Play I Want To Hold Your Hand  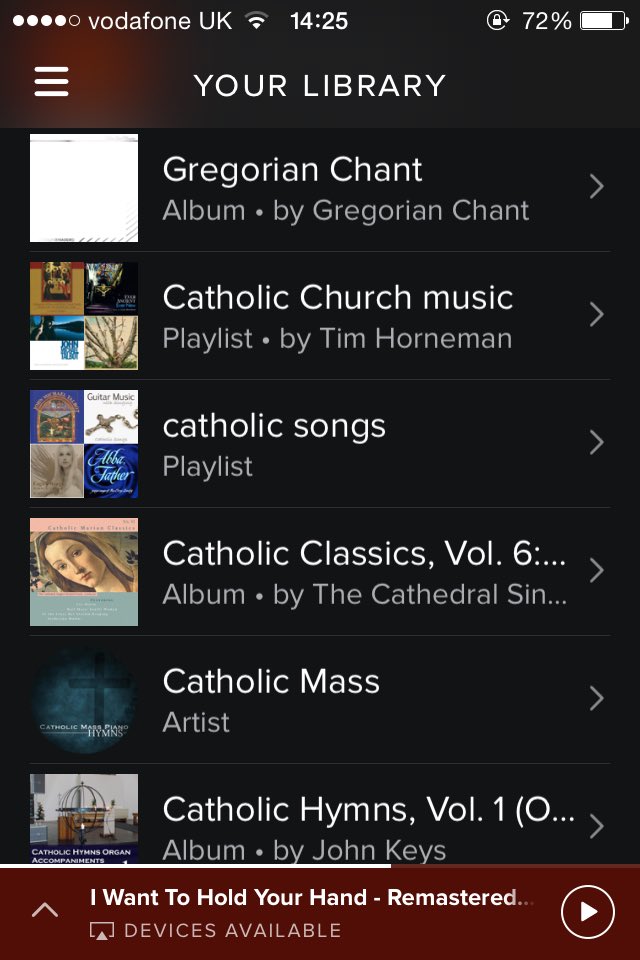tap(587, 912)
